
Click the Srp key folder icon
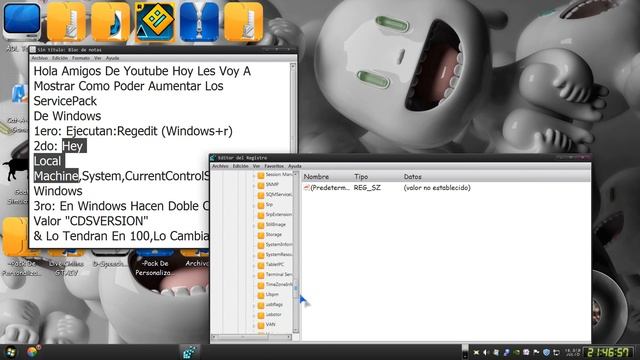(261, 205)
